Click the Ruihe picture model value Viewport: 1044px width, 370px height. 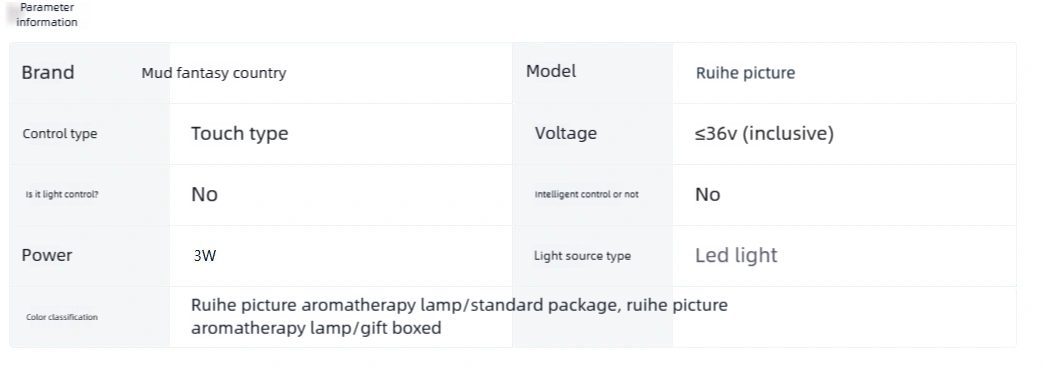point(746,73)
